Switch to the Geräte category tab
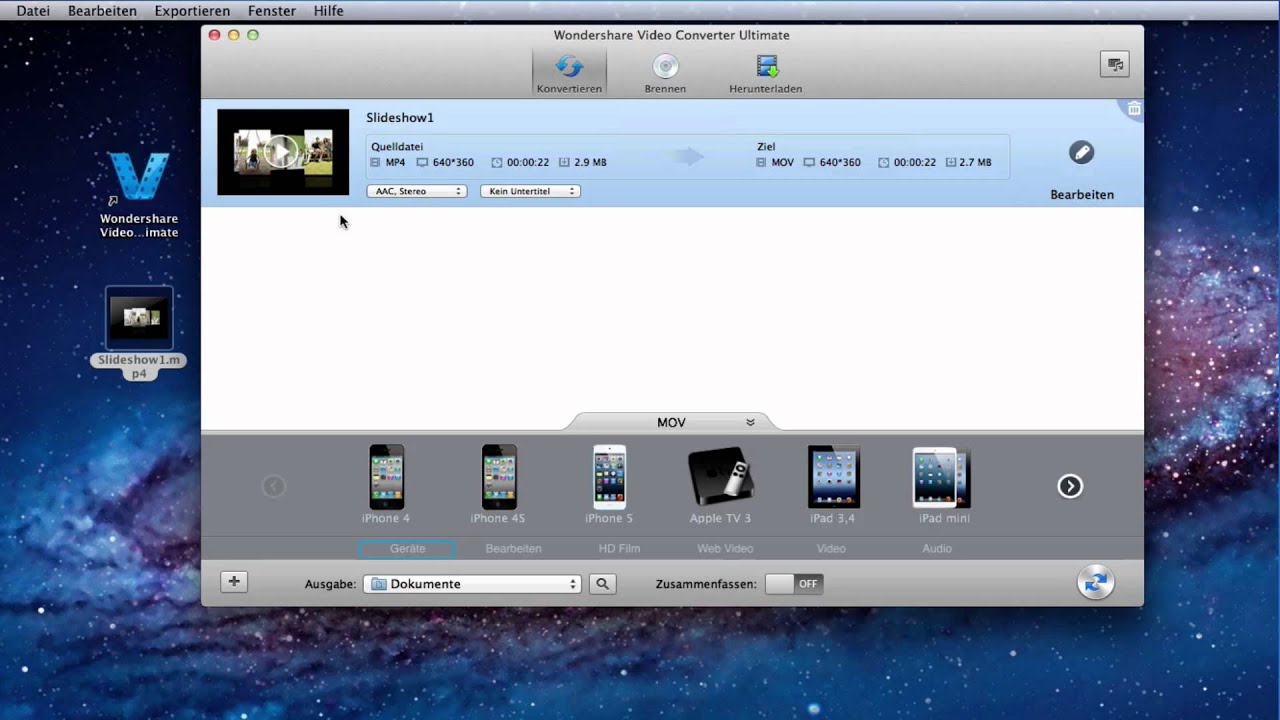1280x720 pixels. (x=407, y=548)
